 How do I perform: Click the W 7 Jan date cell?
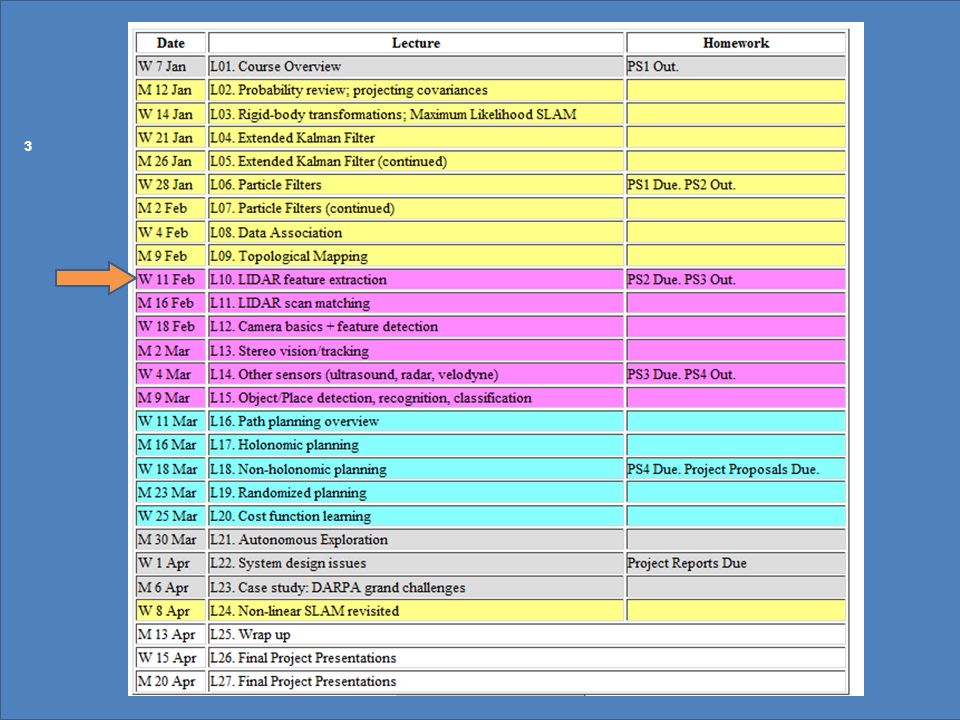pos(170,66)
